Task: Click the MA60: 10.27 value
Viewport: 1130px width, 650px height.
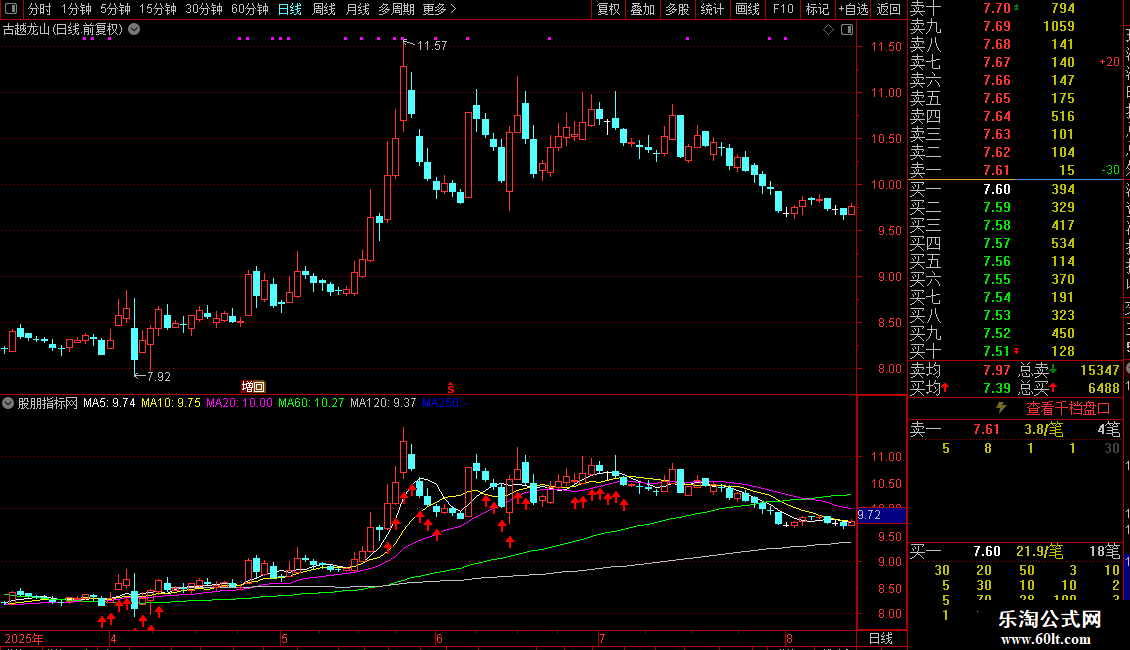Action: [x=311, y=403]
